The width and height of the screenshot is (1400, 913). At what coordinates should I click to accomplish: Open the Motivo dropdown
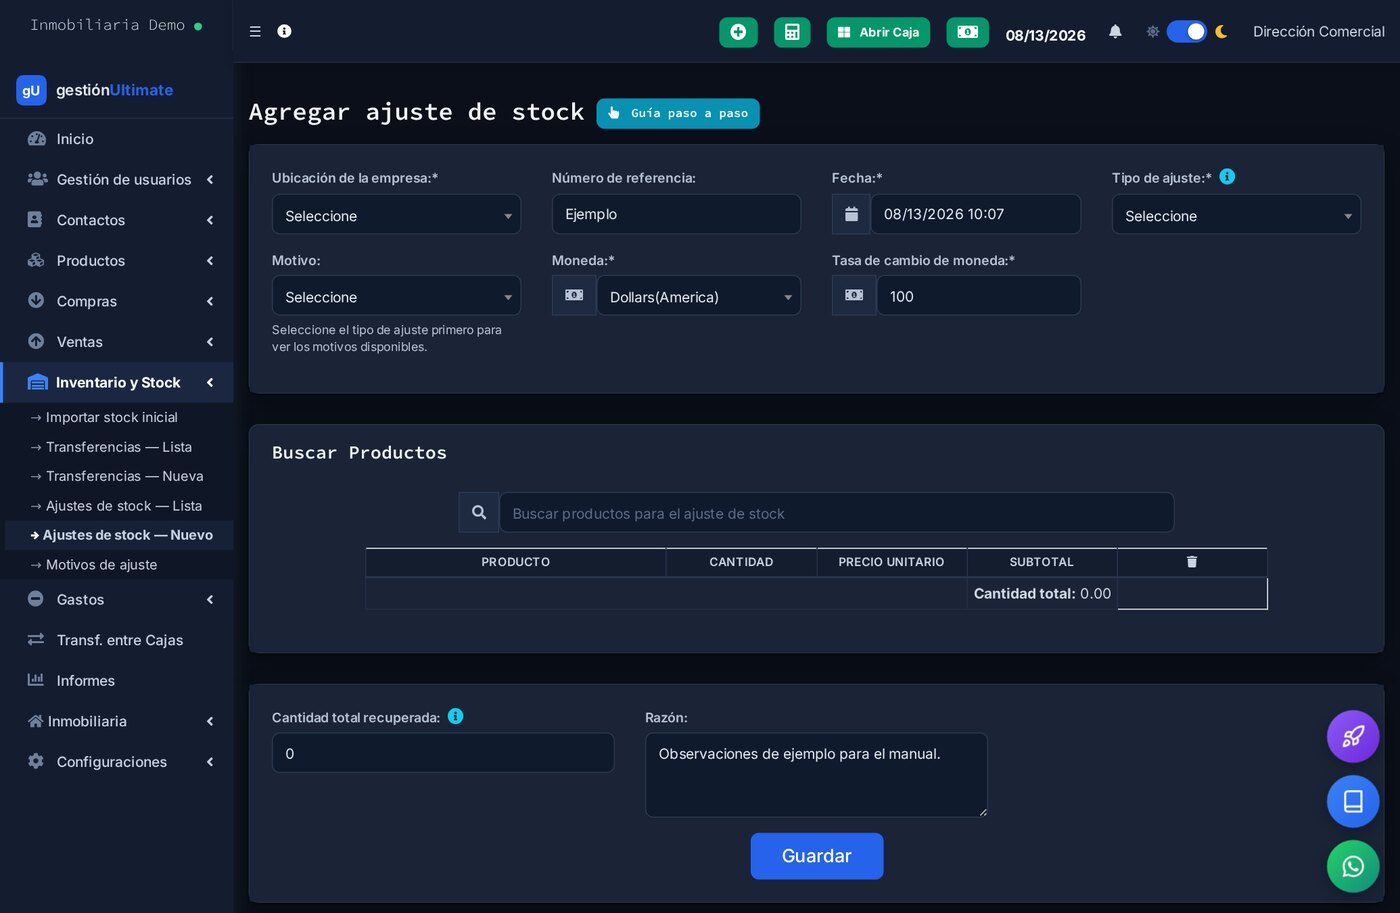tap(396, 295)
